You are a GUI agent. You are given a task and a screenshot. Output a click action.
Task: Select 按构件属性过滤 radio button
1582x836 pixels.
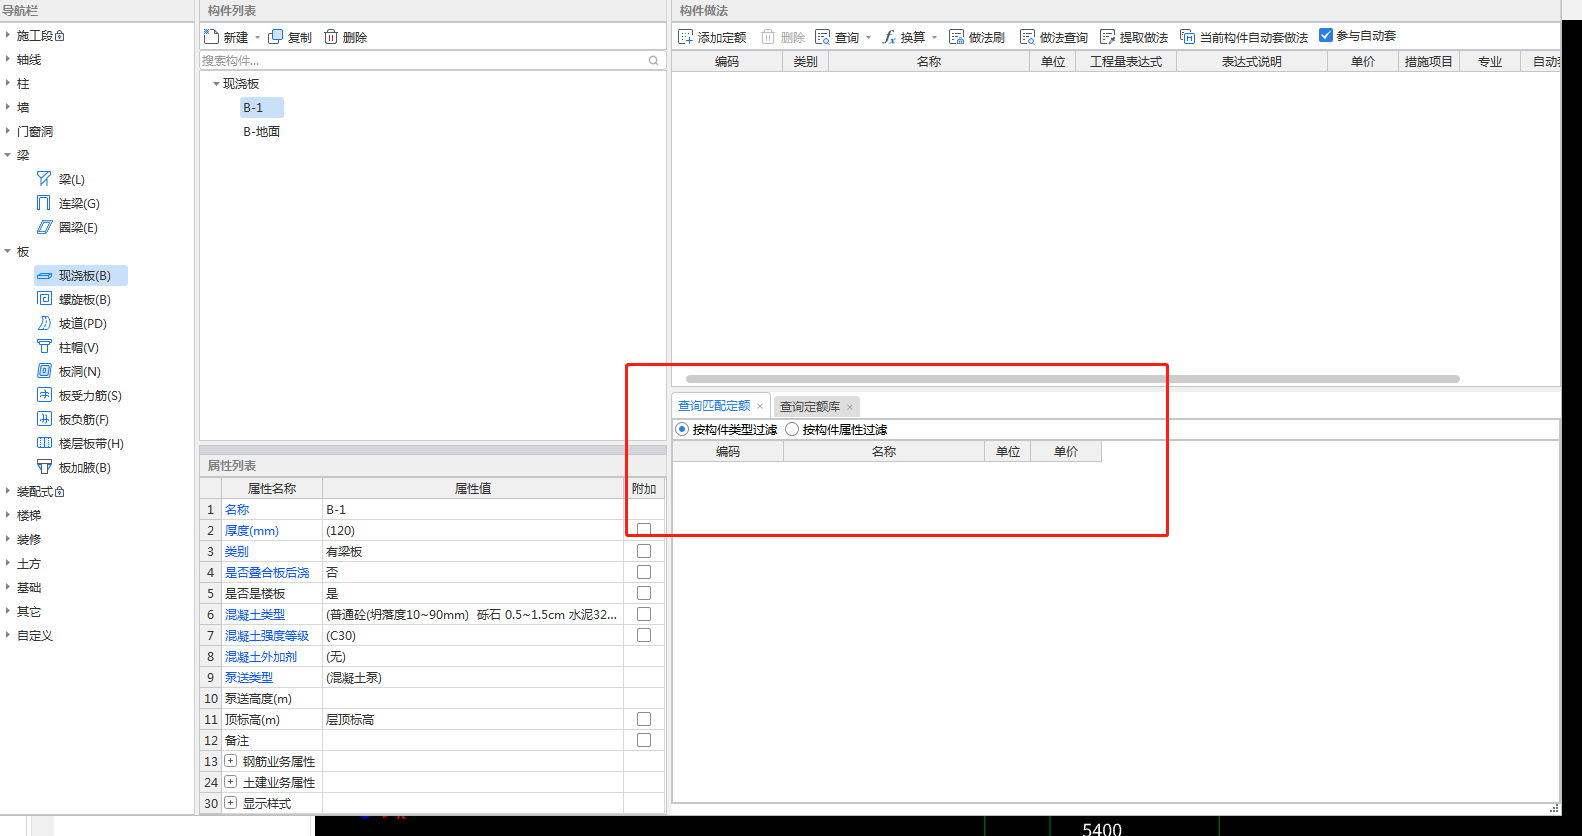tap(792, 429)
